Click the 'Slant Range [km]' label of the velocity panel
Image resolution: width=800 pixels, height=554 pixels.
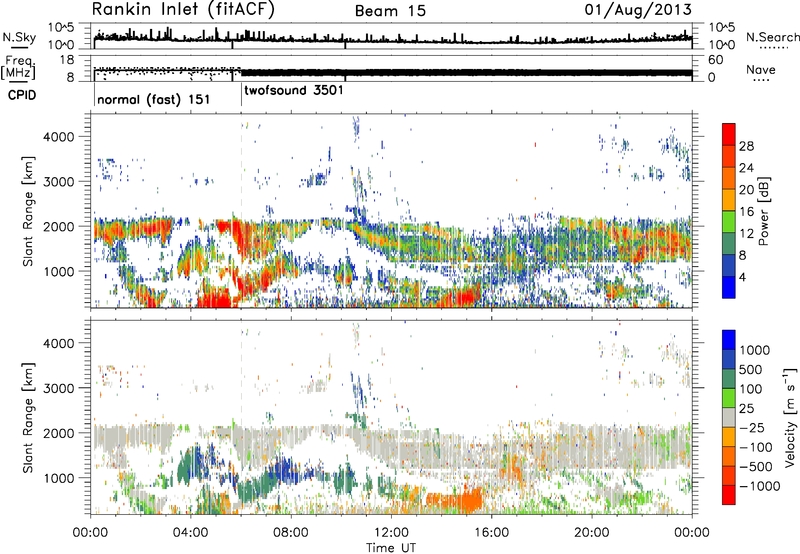pyautogui.click(x=28, y=417)
